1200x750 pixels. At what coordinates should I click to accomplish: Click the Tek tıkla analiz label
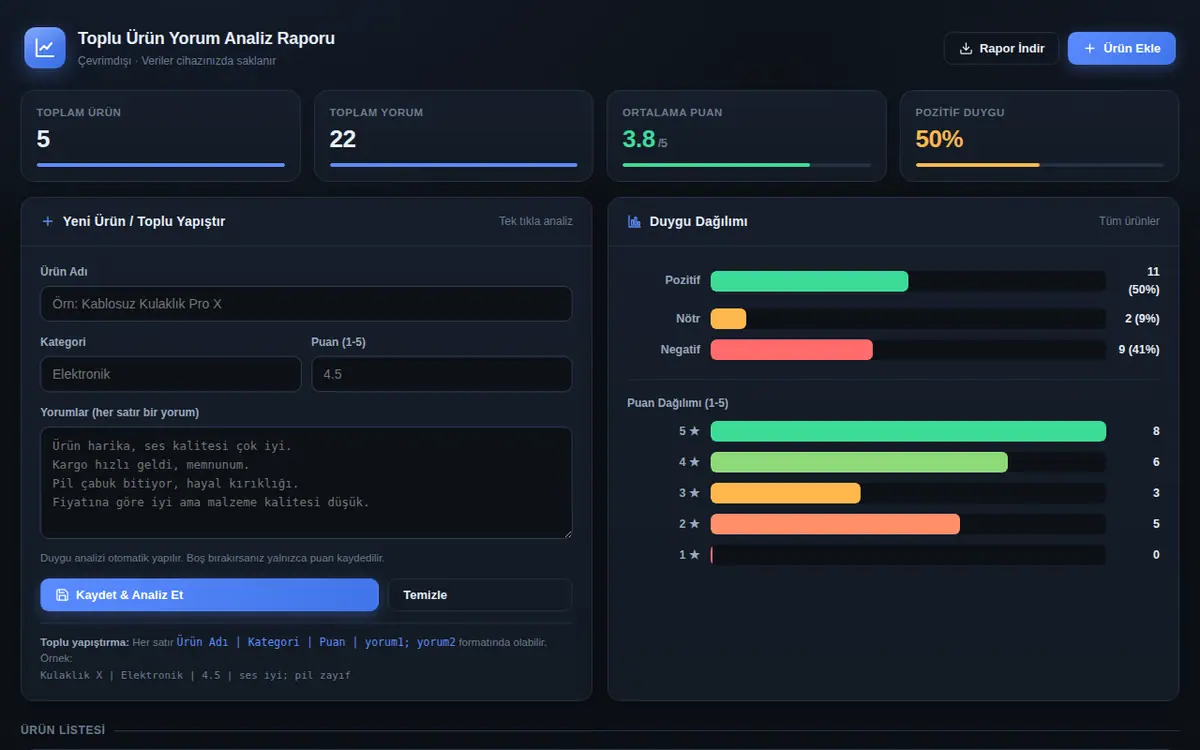(536, 221)
